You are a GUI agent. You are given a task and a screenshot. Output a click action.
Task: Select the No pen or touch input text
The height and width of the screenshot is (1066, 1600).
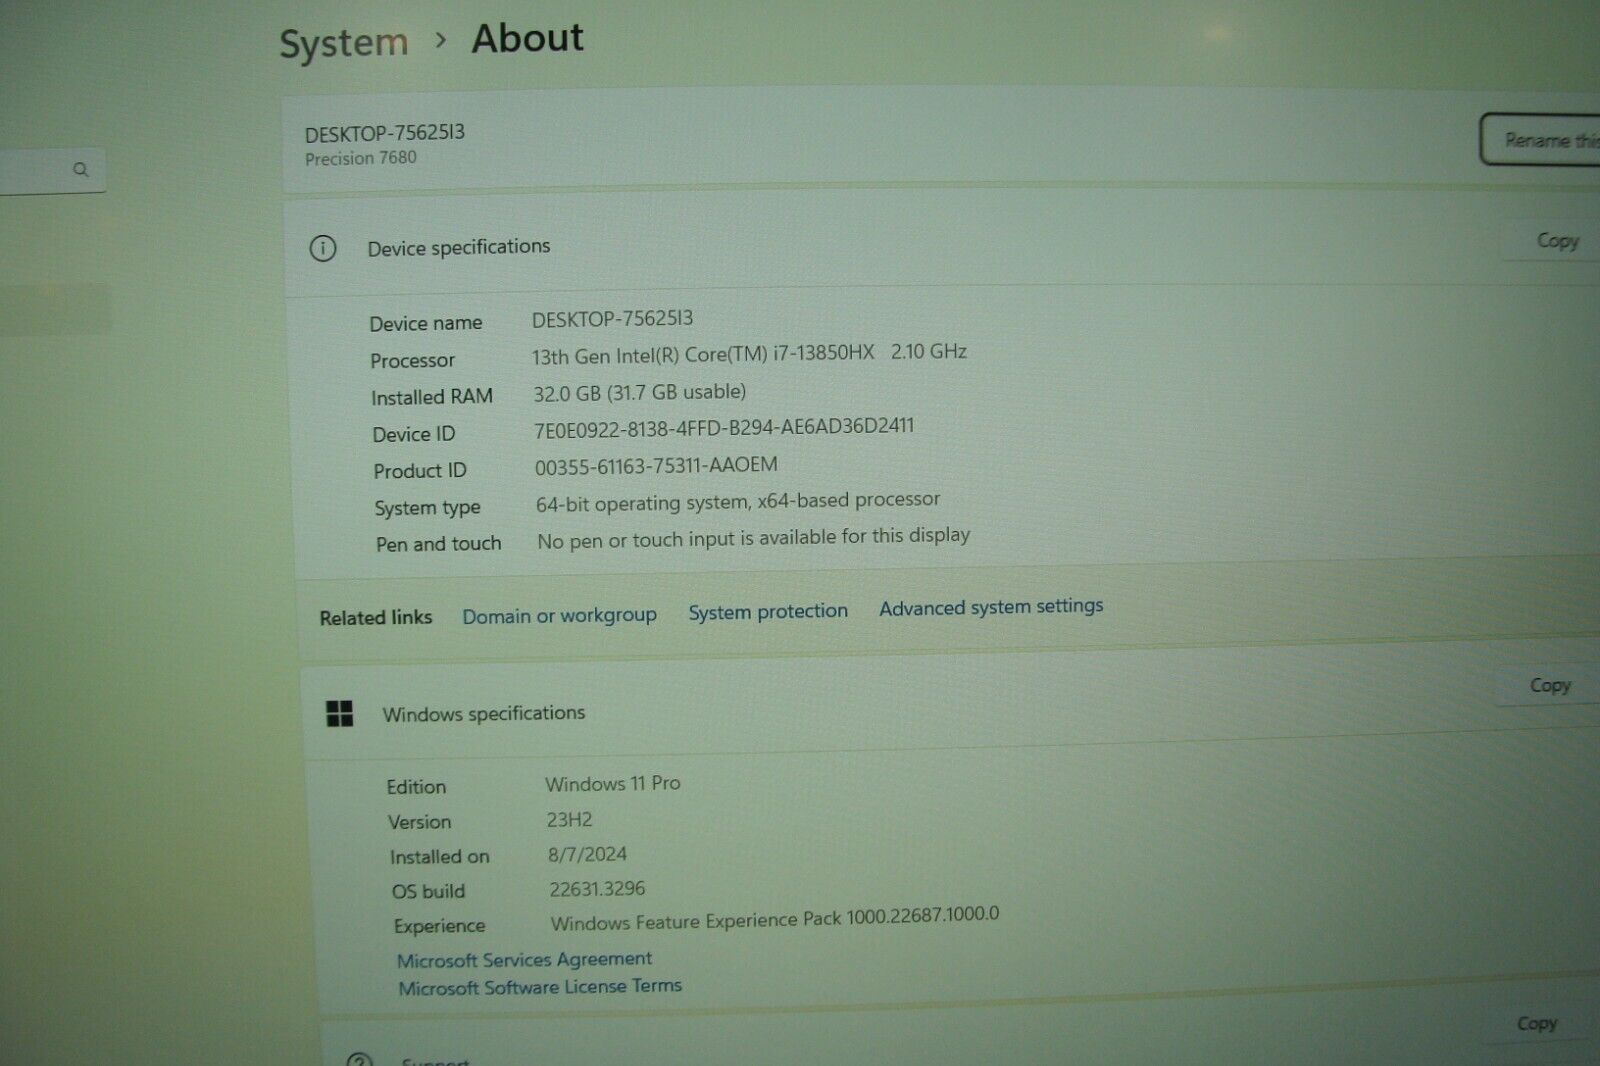(x=753, y=538)
